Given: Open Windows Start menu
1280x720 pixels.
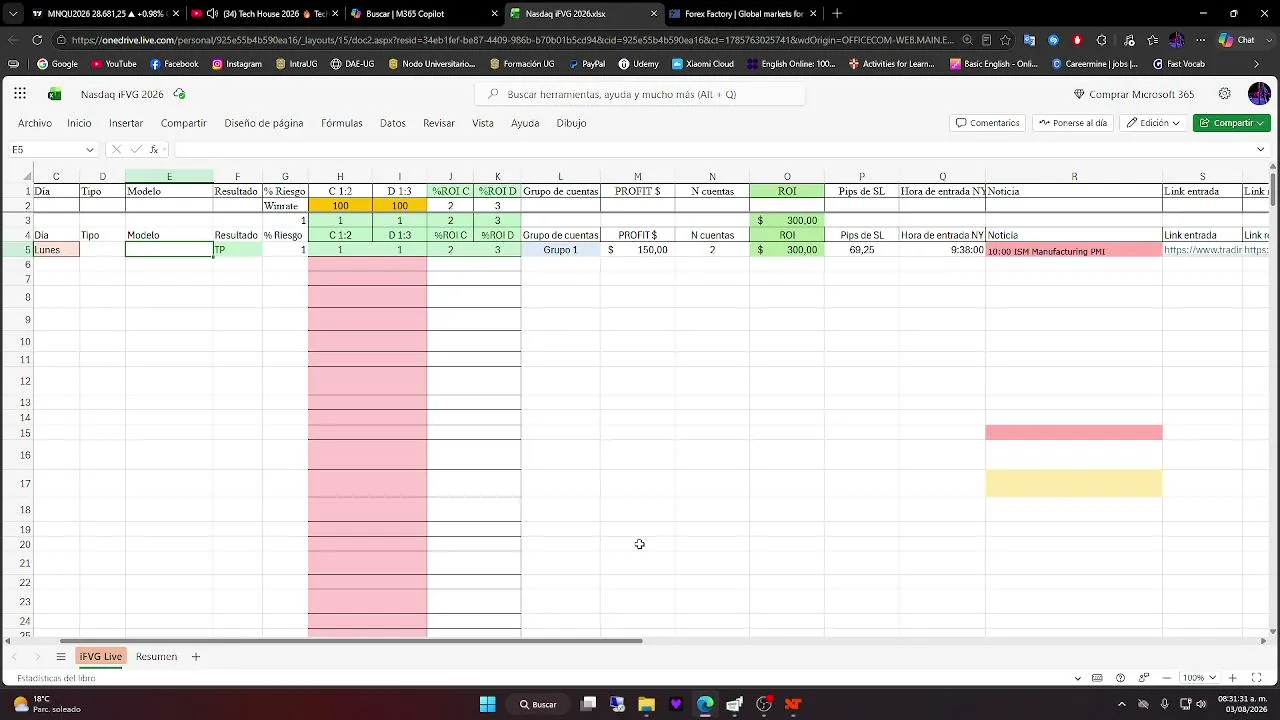Looking at the screenshot, I should 487,704.
